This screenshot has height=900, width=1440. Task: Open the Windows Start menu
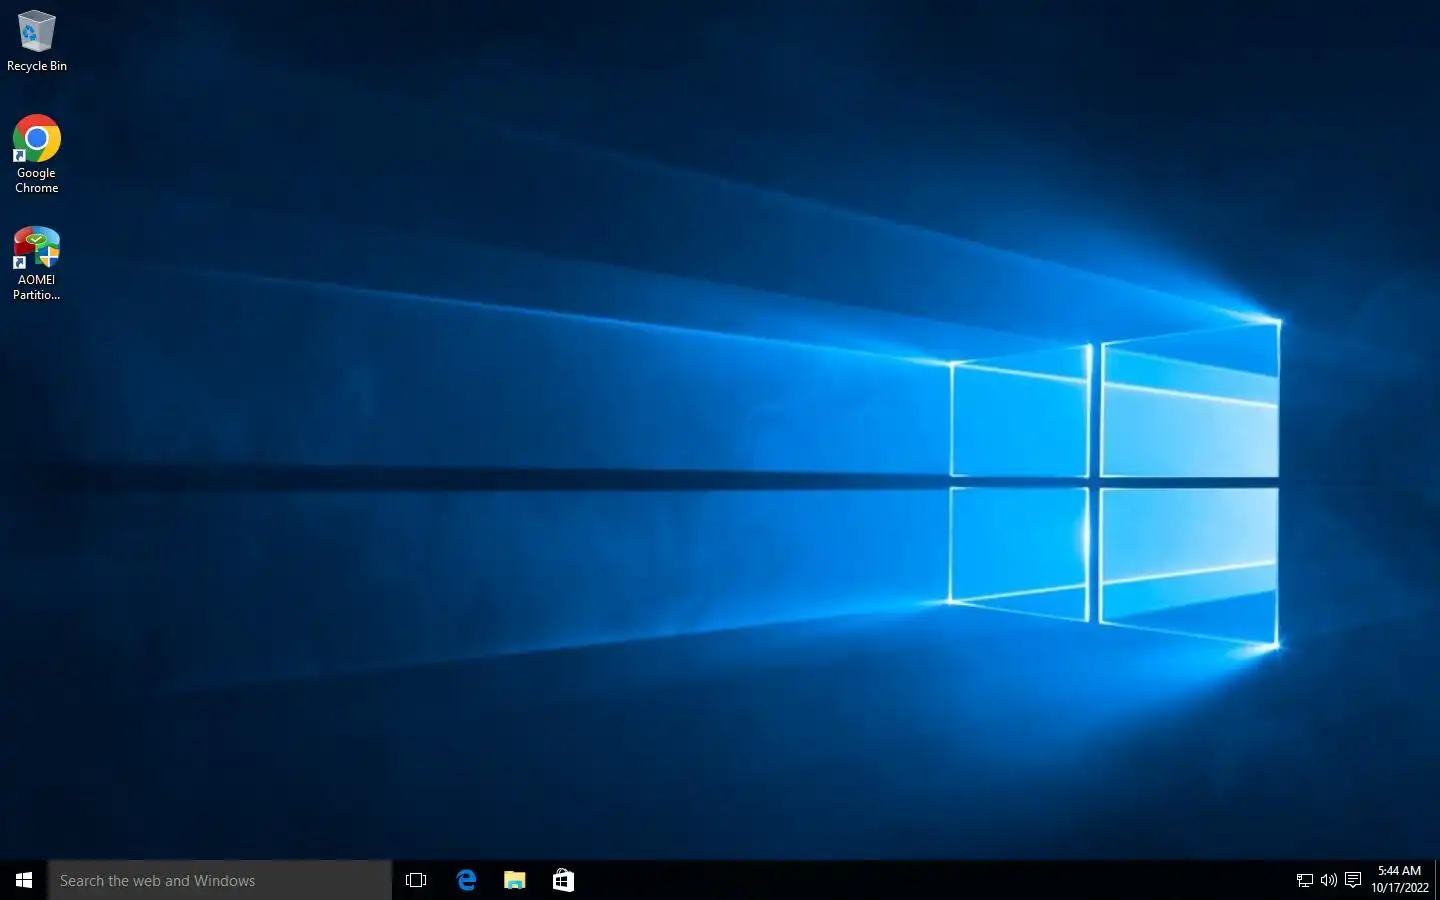tap(24, 880)
